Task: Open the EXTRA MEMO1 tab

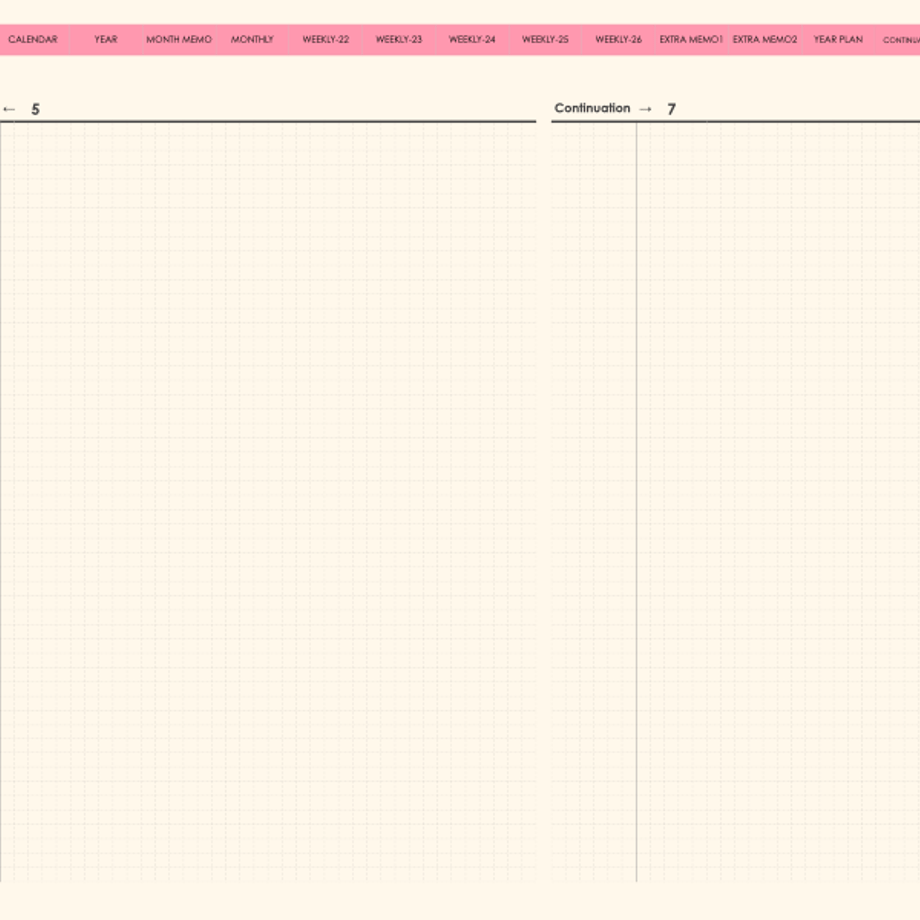Action: click(691, 39)
